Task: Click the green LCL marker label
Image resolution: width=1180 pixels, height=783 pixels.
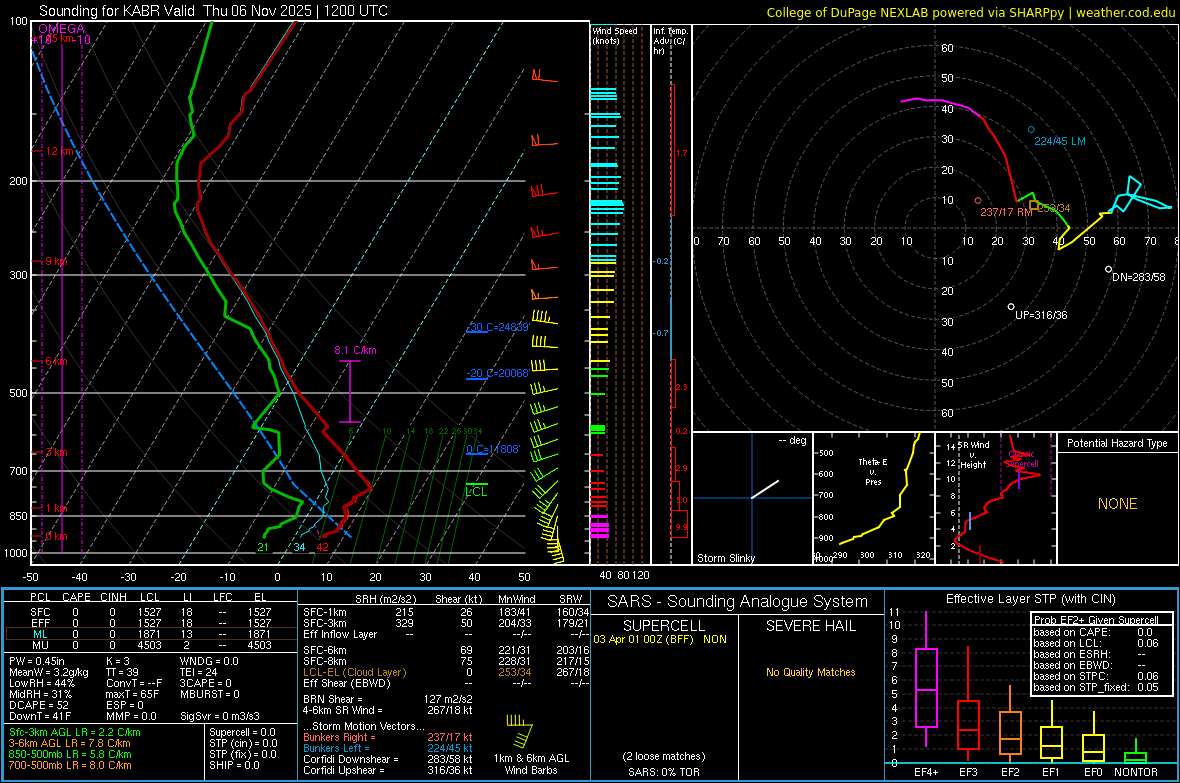Action: [x=476, y=491]
